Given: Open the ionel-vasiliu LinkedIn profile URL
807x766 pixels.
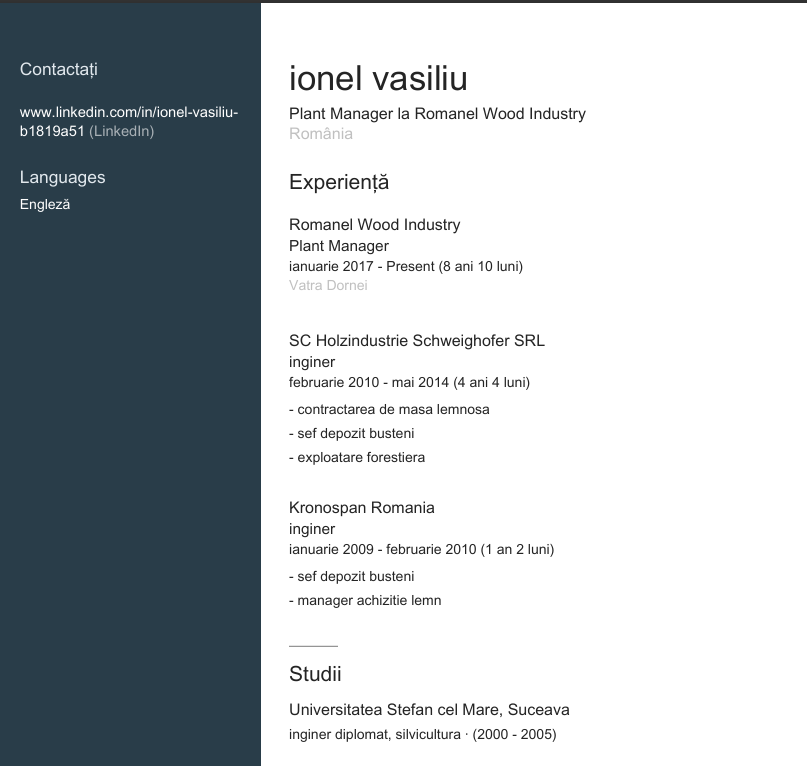Looking at the screenshot, I should [128, 112].
